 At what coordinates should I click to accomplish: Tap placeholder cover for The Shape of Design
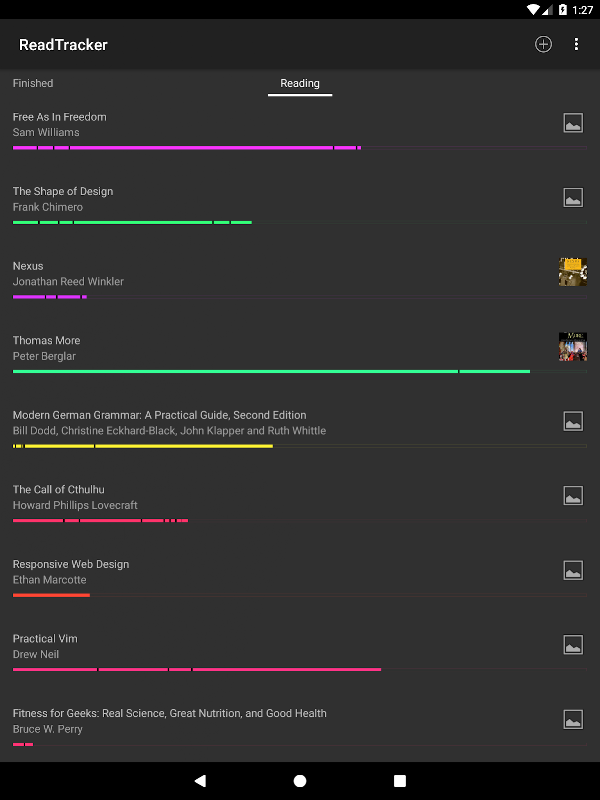[x=573, y=198]
